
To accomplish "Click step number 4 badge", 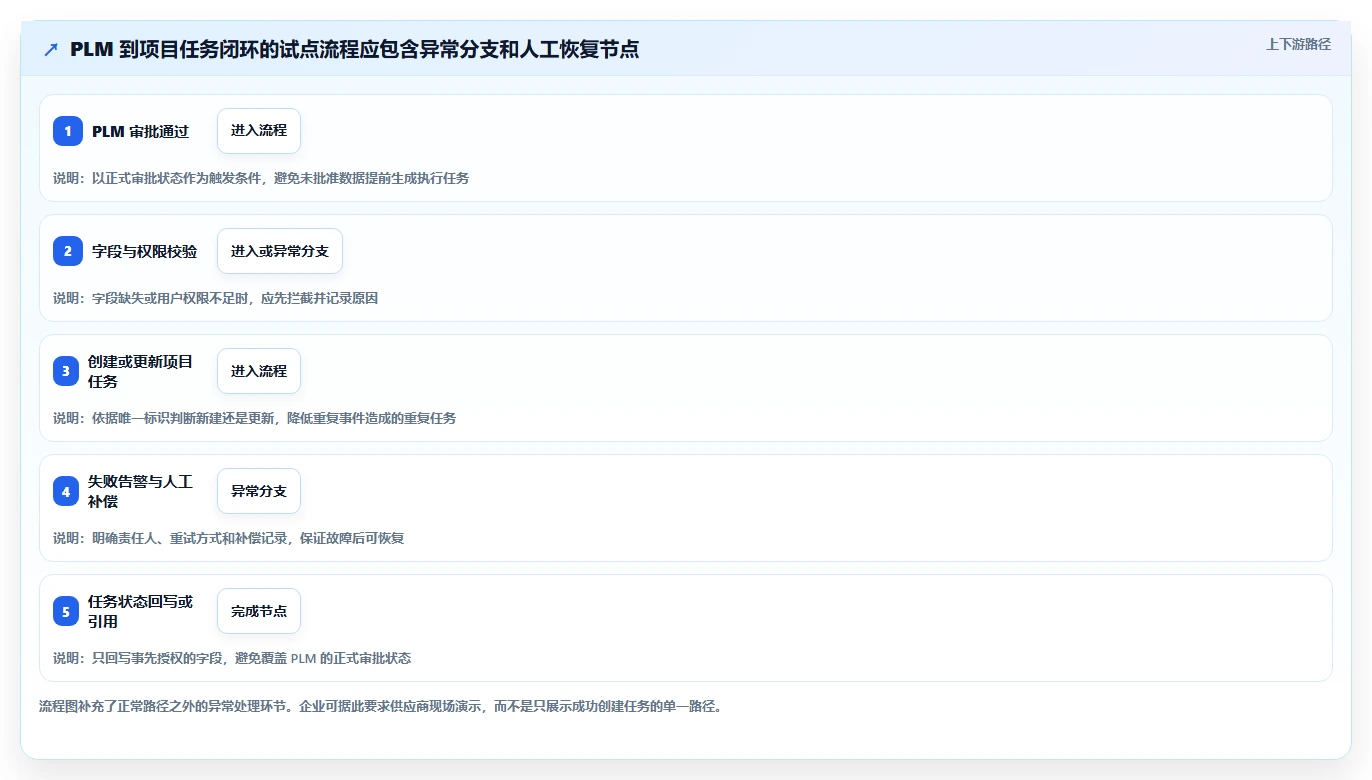I will tap(66, 491).
